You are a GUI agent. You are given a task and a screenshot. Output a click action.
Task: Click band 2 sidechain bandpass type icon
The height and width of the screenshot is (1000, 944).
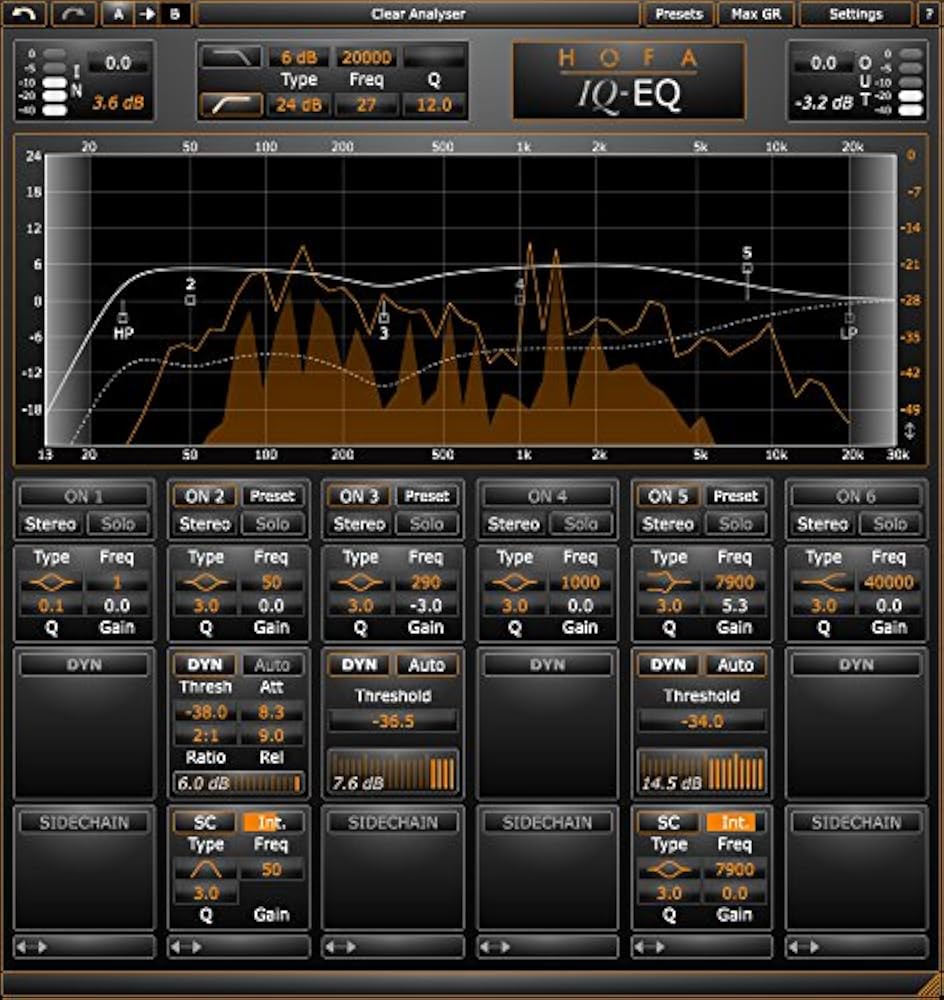tap(205, 869)
